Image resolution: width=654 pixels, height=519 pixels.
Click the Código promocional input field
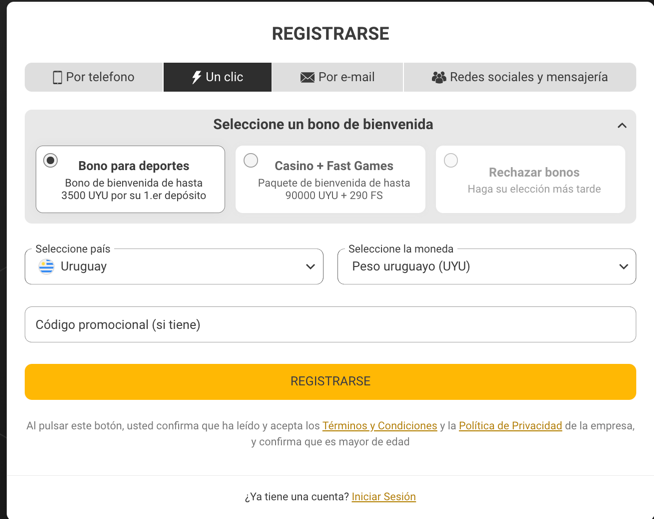point(330,325)
